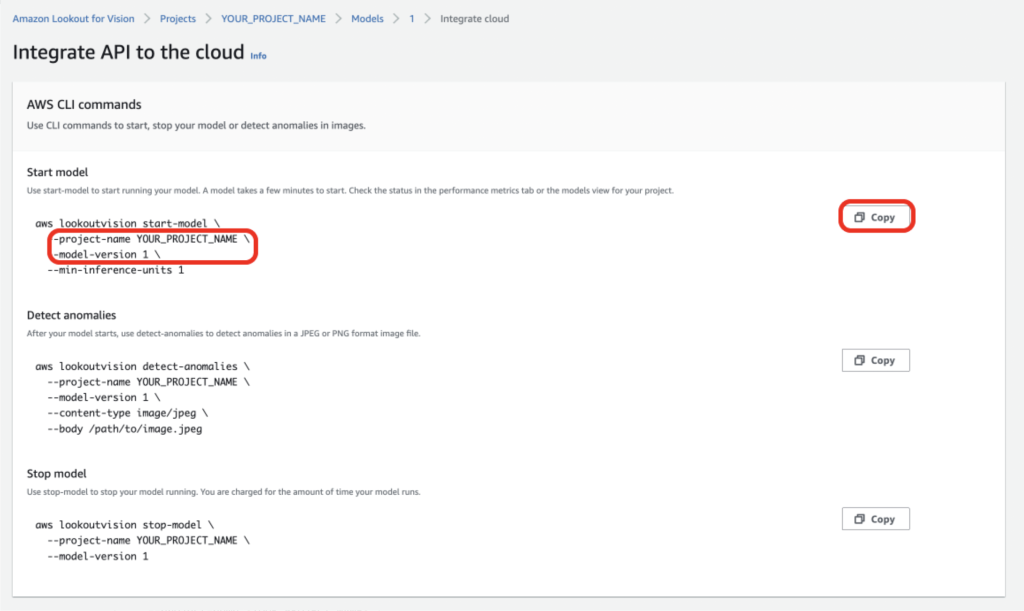Copy the Stop model command
Screen dimensions: 1024x611
pyautogui.click(x=875, y=519)
